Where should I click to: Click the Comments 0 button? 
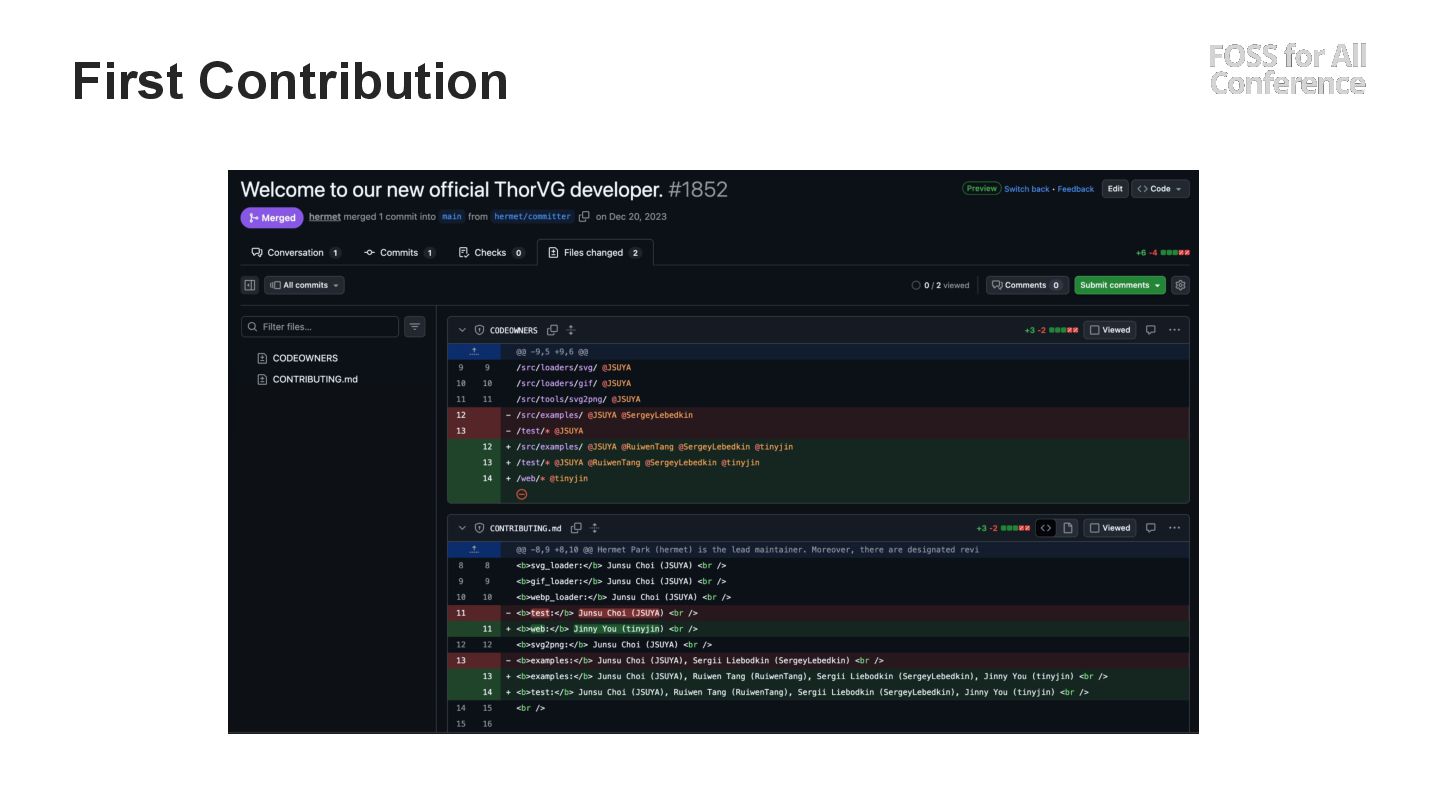pos(1027,285)
